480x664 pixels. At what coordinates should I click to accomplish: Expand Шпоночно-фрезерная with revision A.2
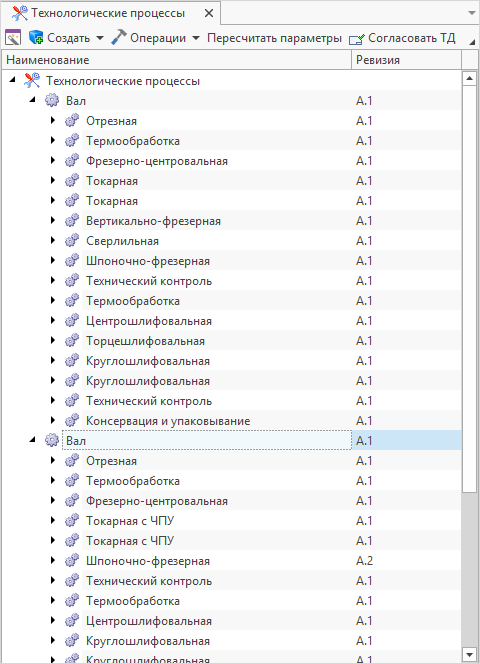(x=53, y=560)
